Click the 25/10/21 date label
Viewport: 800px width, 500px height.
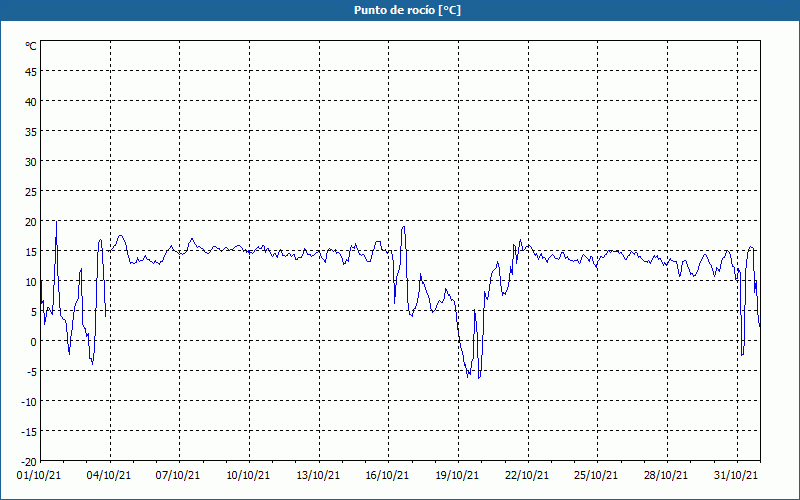tap(596, 476)
